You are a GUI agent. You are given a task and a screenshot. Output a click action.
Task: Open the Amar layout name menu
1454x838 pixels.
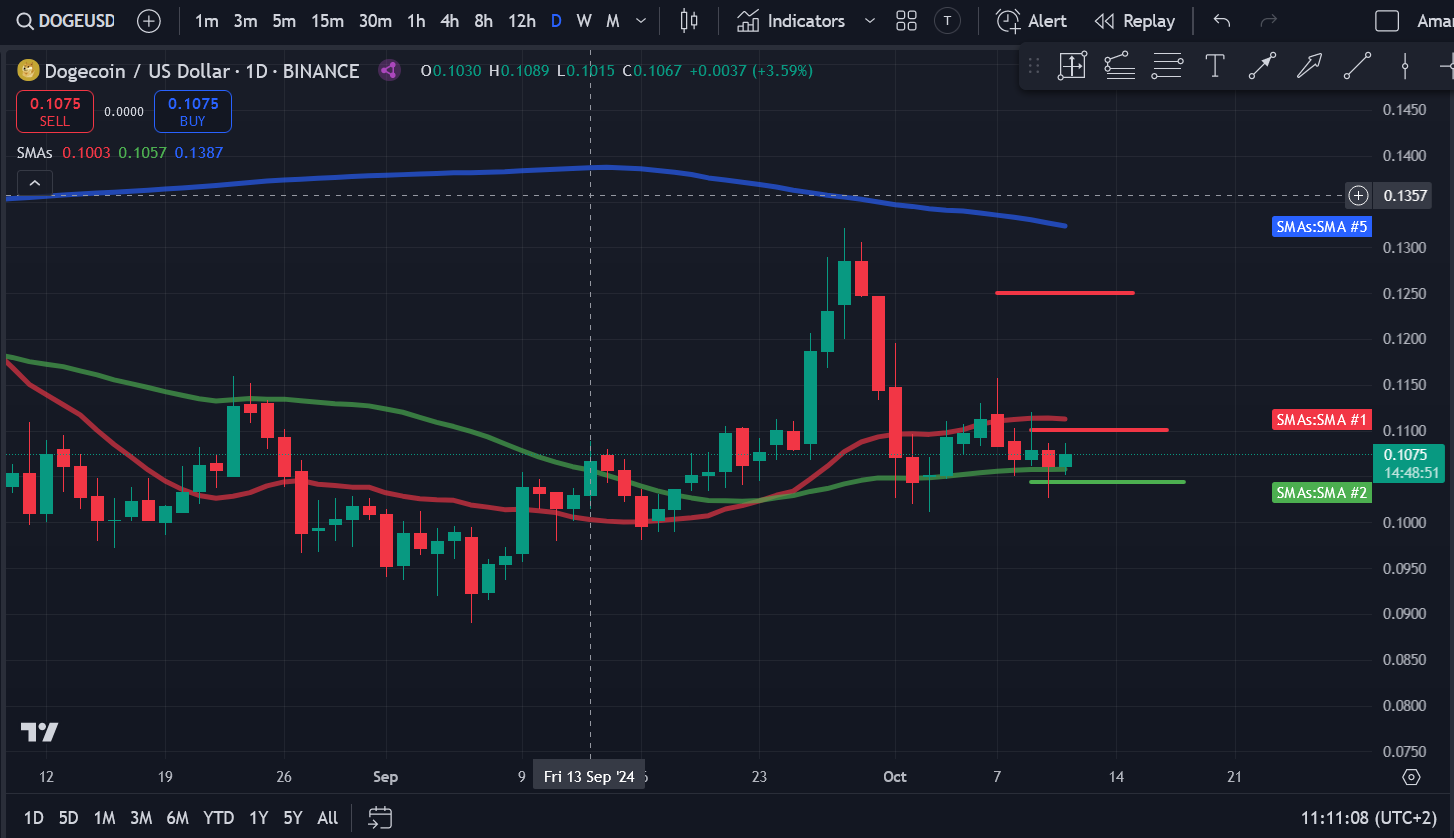1434,21
